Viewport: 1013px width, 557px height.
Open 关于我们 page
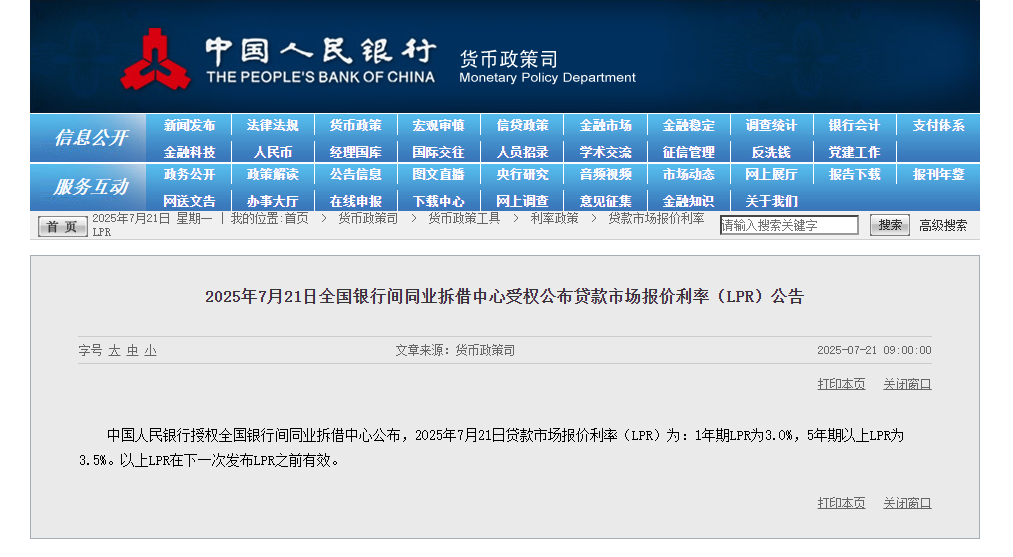coord(771,202)
